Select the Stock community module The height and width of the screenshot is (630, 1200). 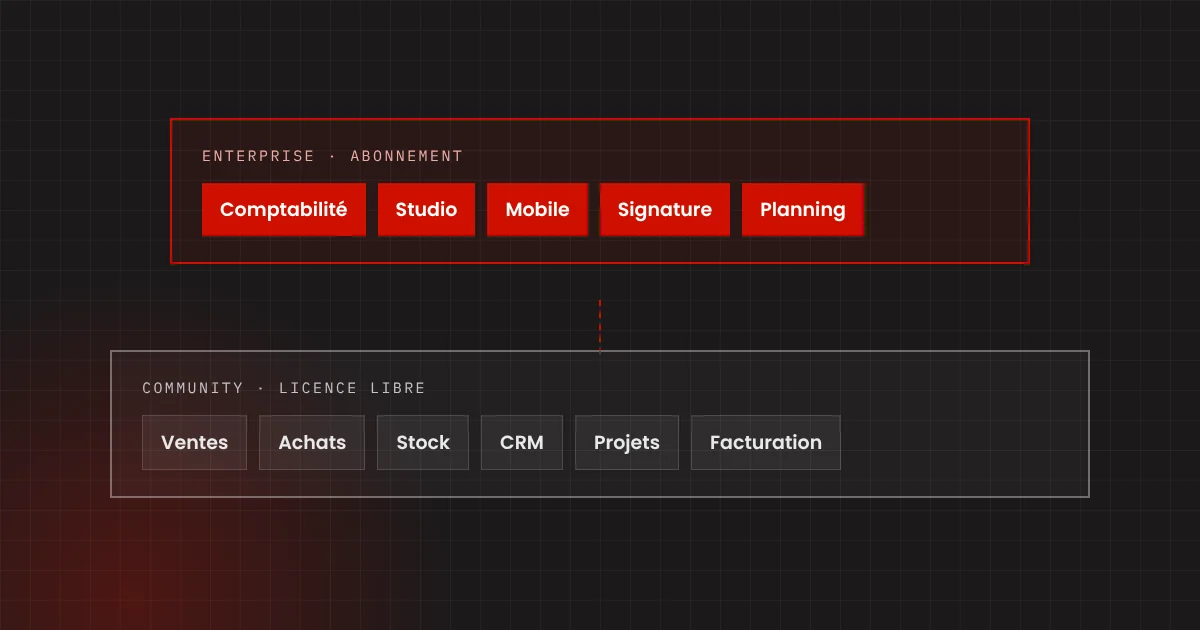(423, 443)
